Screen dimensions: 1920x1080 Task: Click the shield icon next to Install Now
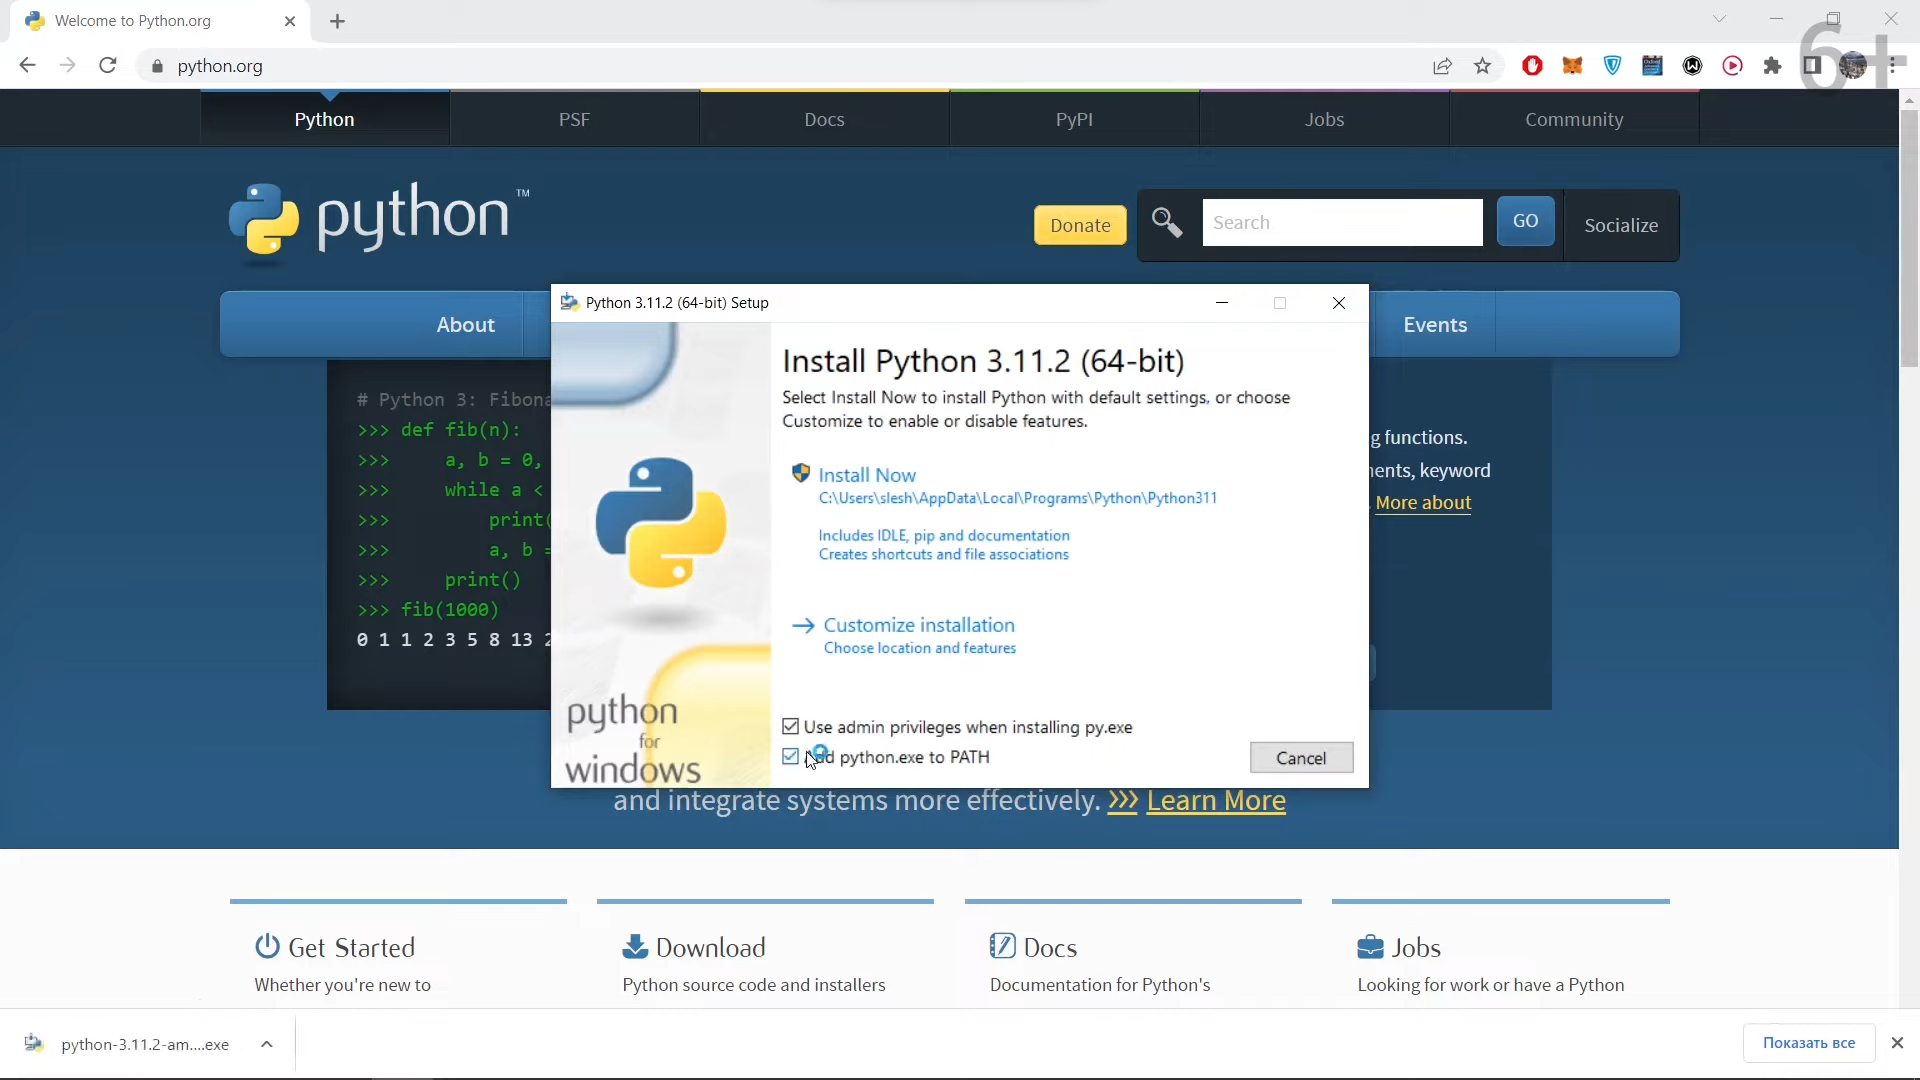pyautogui.click(x=800, y=473)
